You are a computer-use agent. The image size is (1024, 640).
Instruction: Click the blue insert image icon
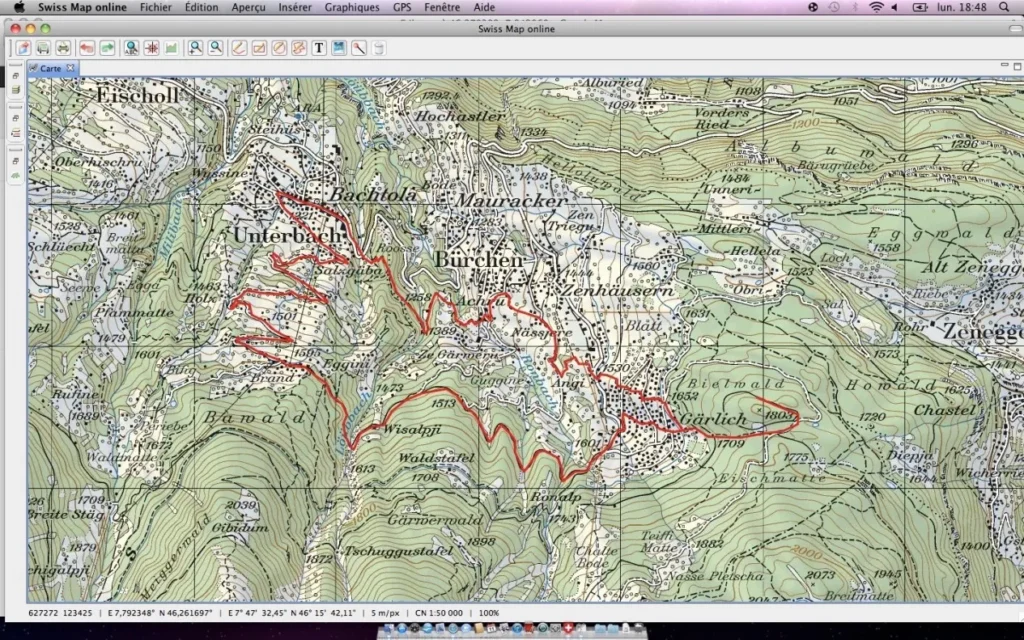[x=339, y=48]
